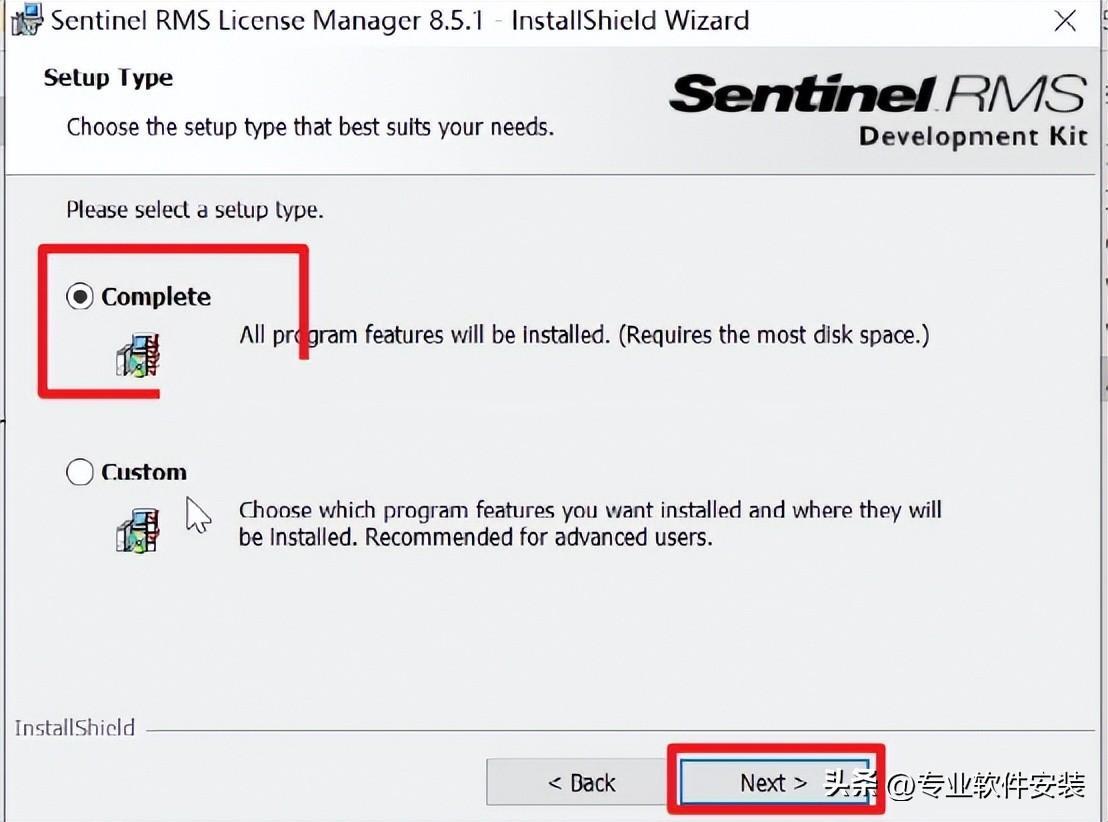This screenshot has height=822, width=1108.
Task: Click the Complete option label text
Action: point(156,297)
